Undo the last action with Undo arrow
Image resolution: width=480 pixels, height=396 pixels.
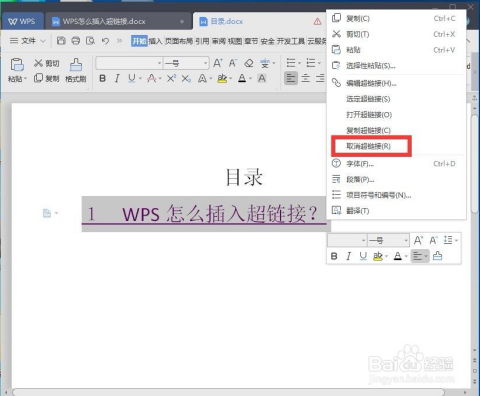pyautogui.click(x=105, y=41)
